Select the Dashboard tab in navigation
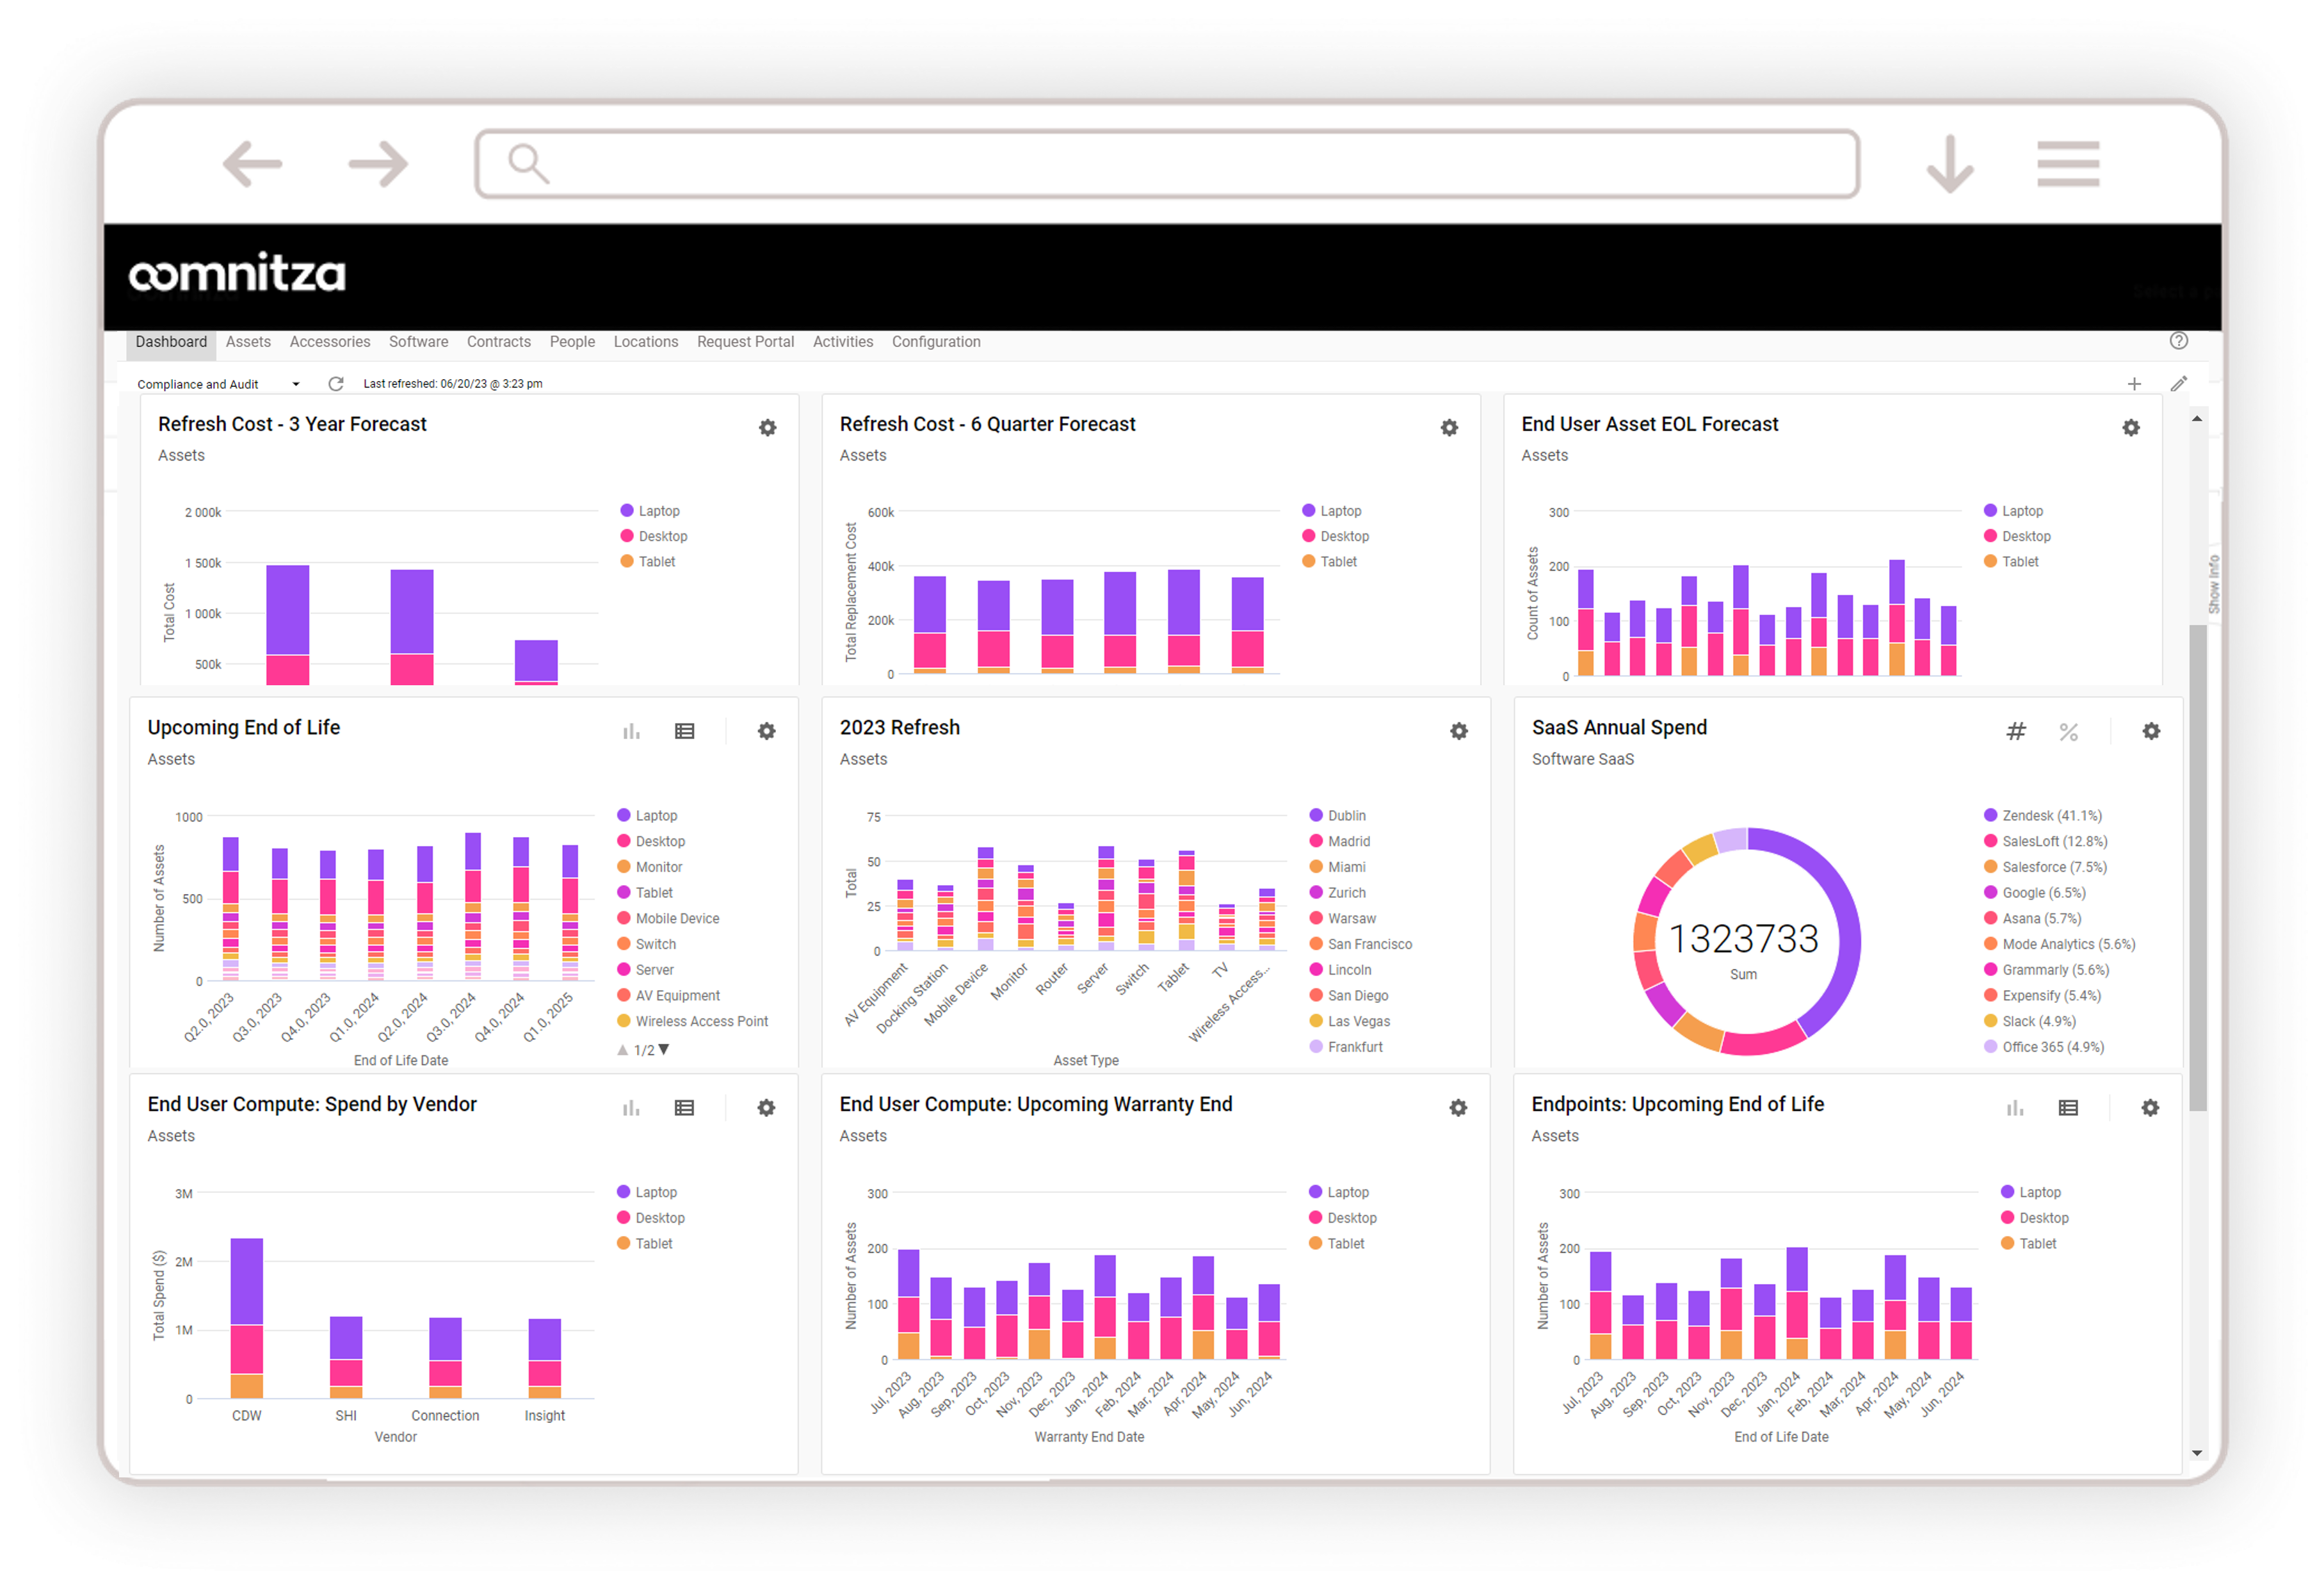The height and width of the screenshot is (1585, 2324). point(172,343)
